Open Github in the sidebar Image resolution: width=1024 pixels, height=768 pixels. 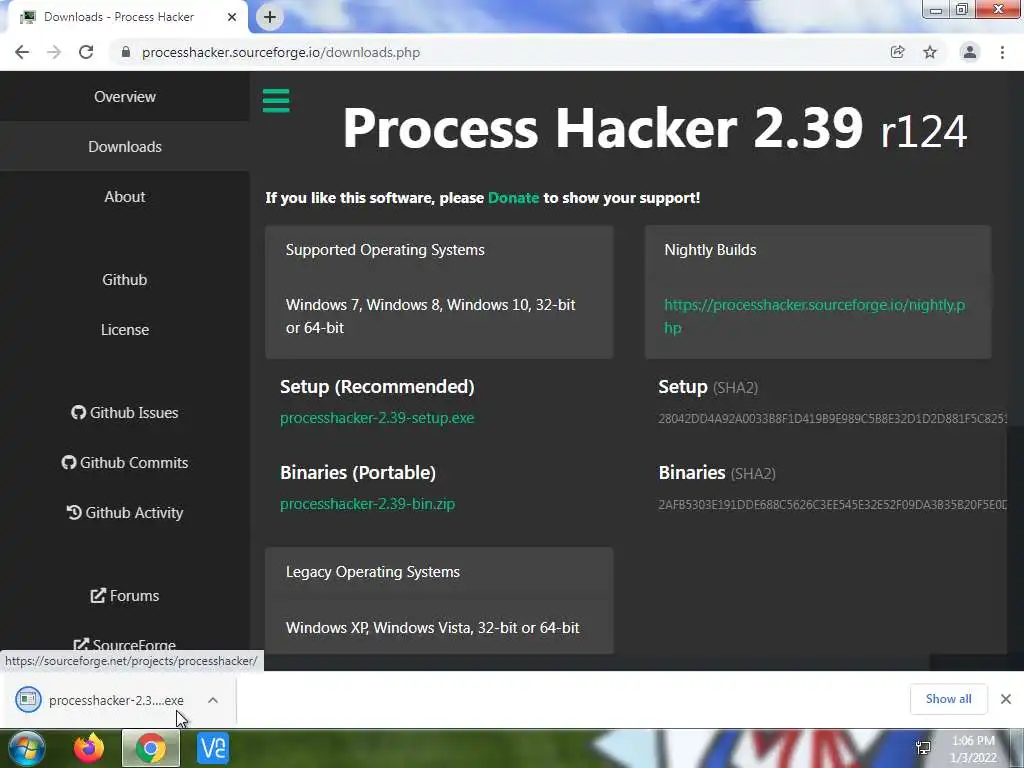125,280
